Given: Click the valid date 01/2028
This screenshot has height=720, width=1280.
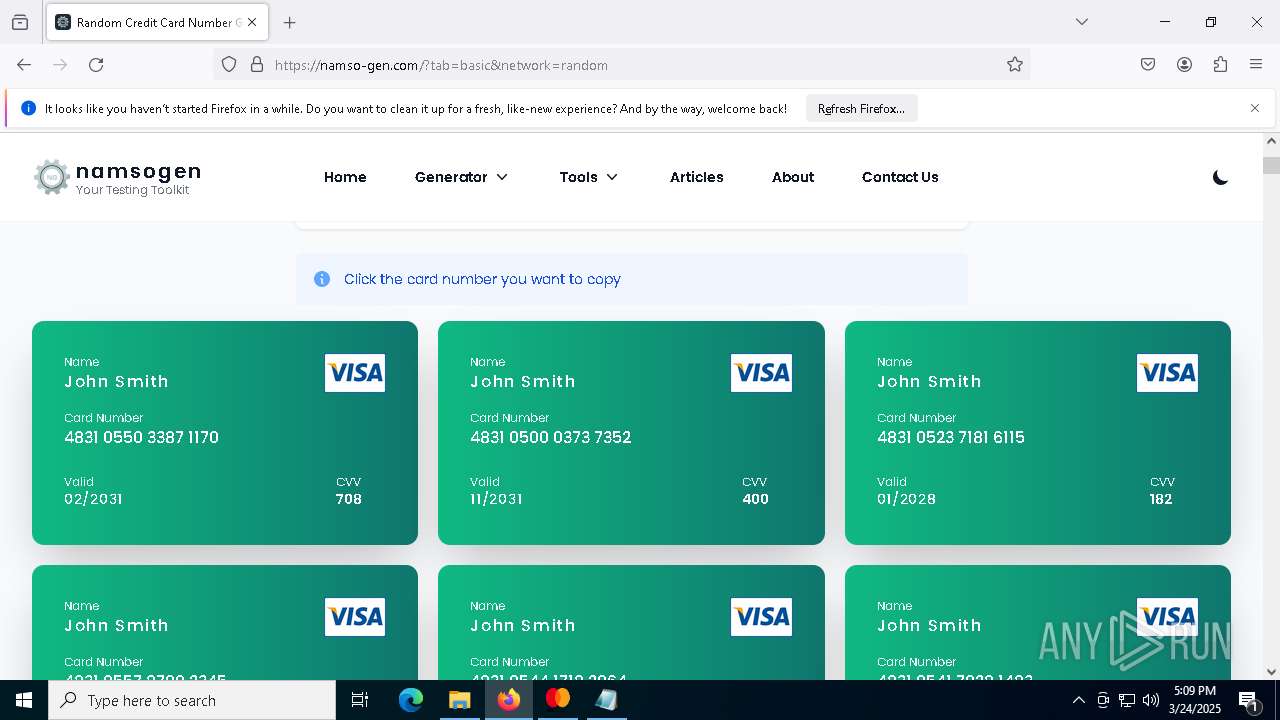Looking at the screenshot, I should click(906, 499).
